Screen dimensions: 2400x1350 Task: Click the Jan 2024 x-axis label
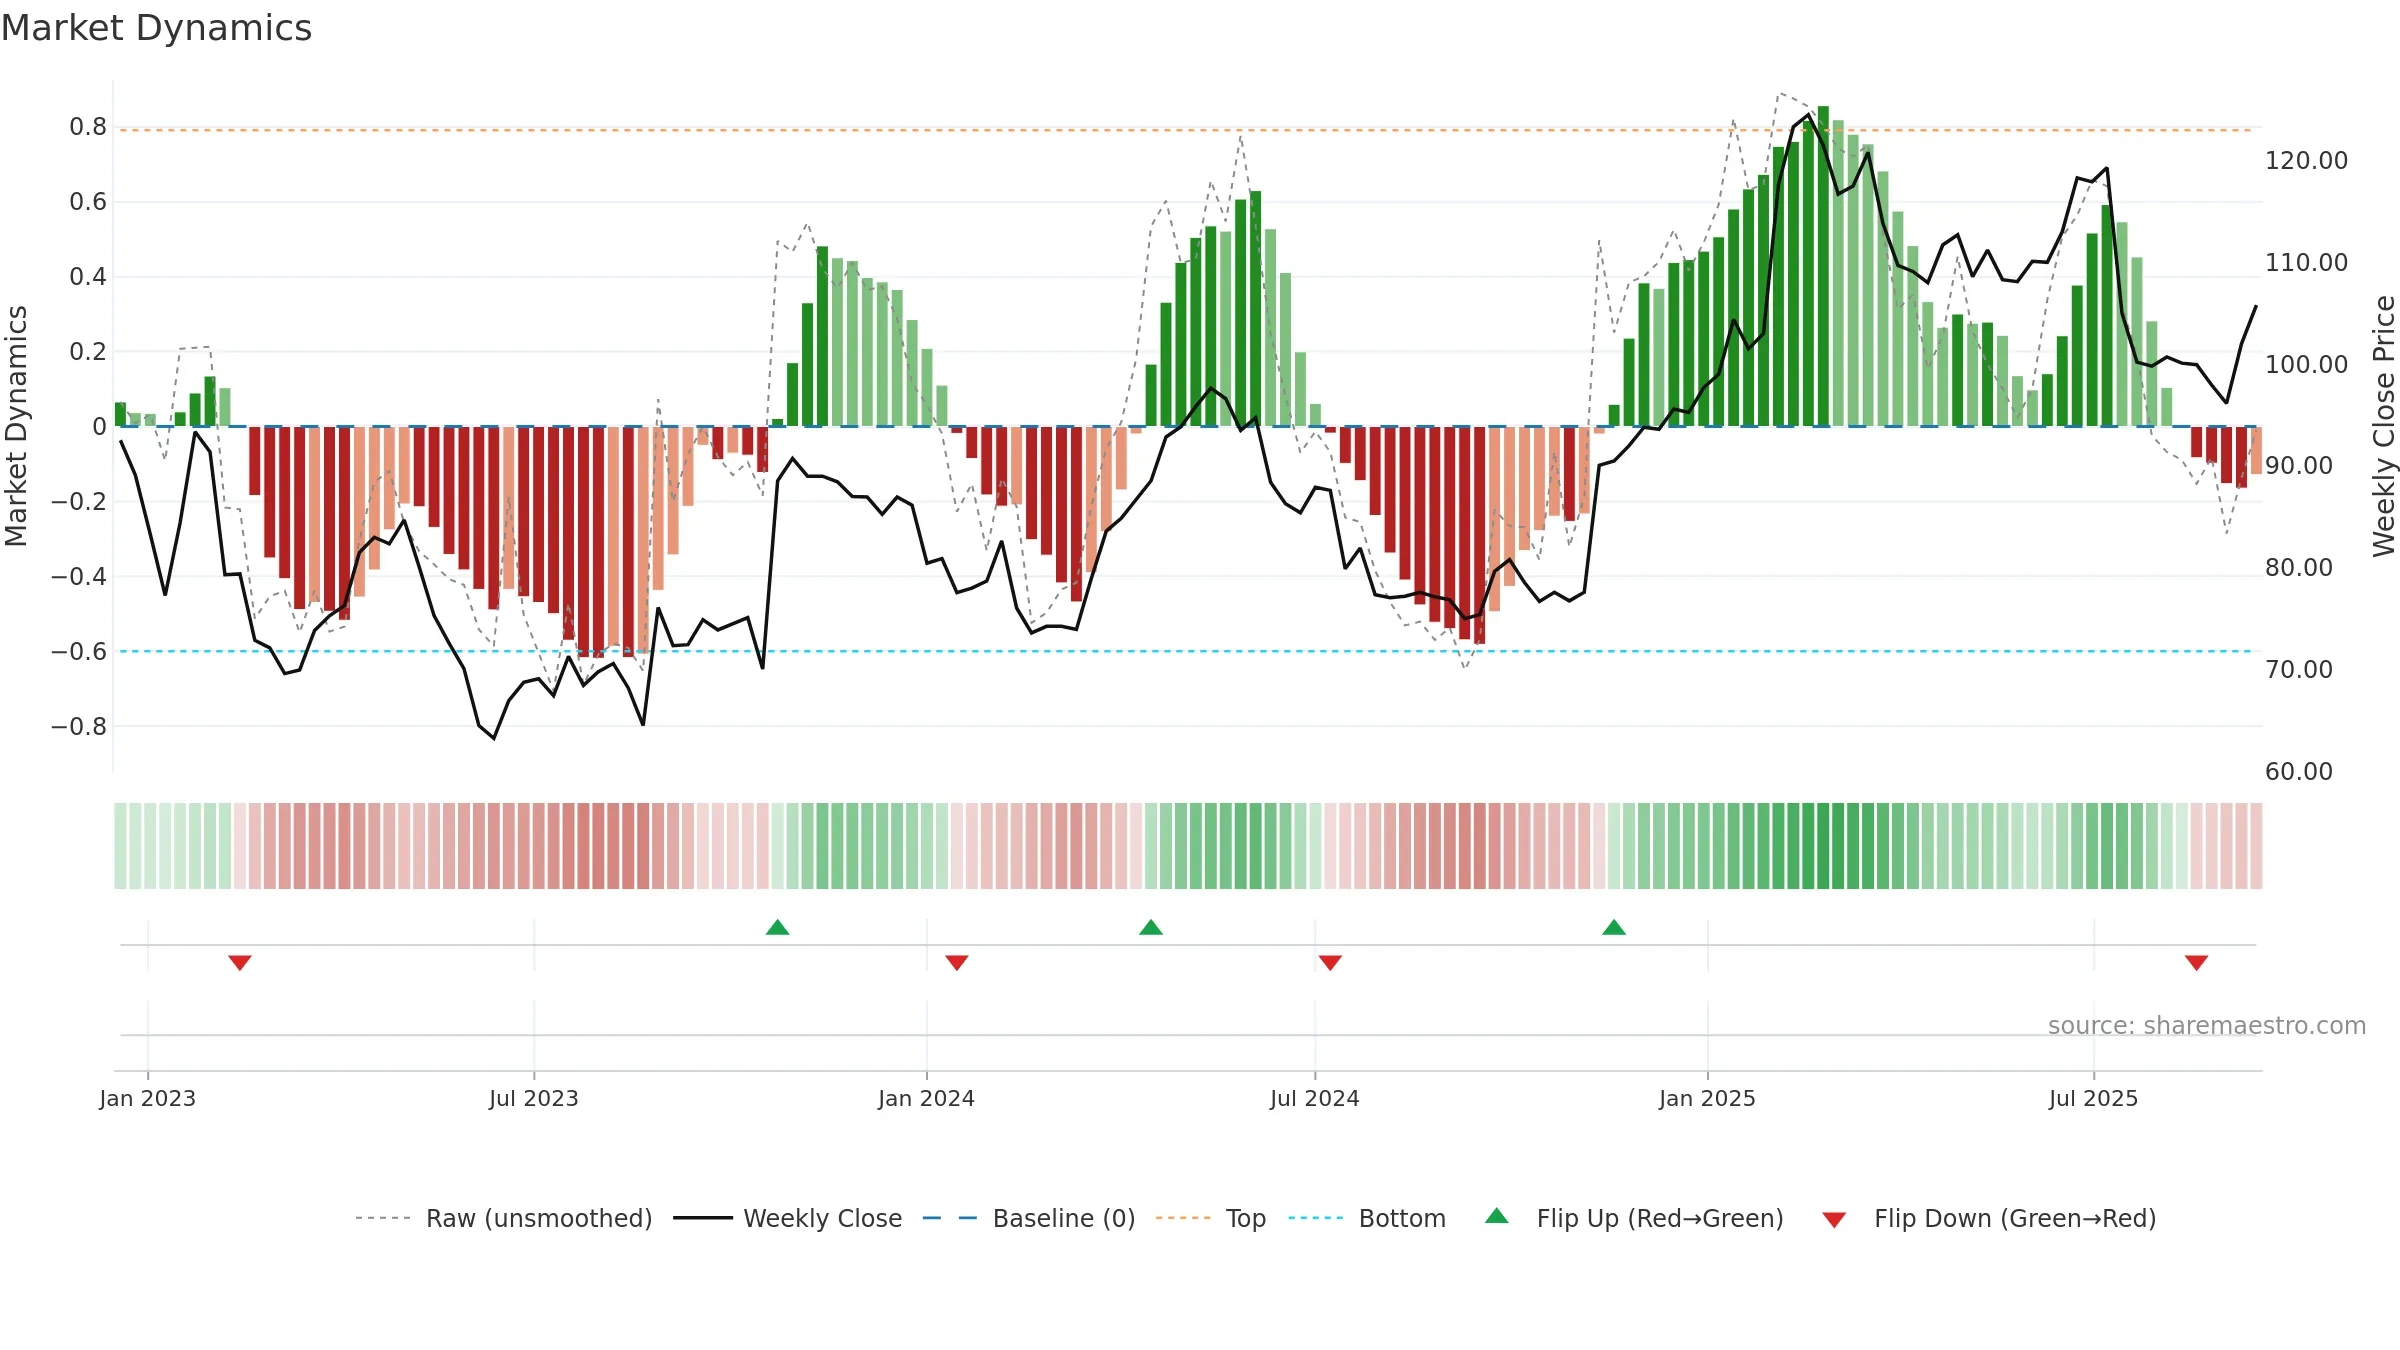coord(927,1098)
